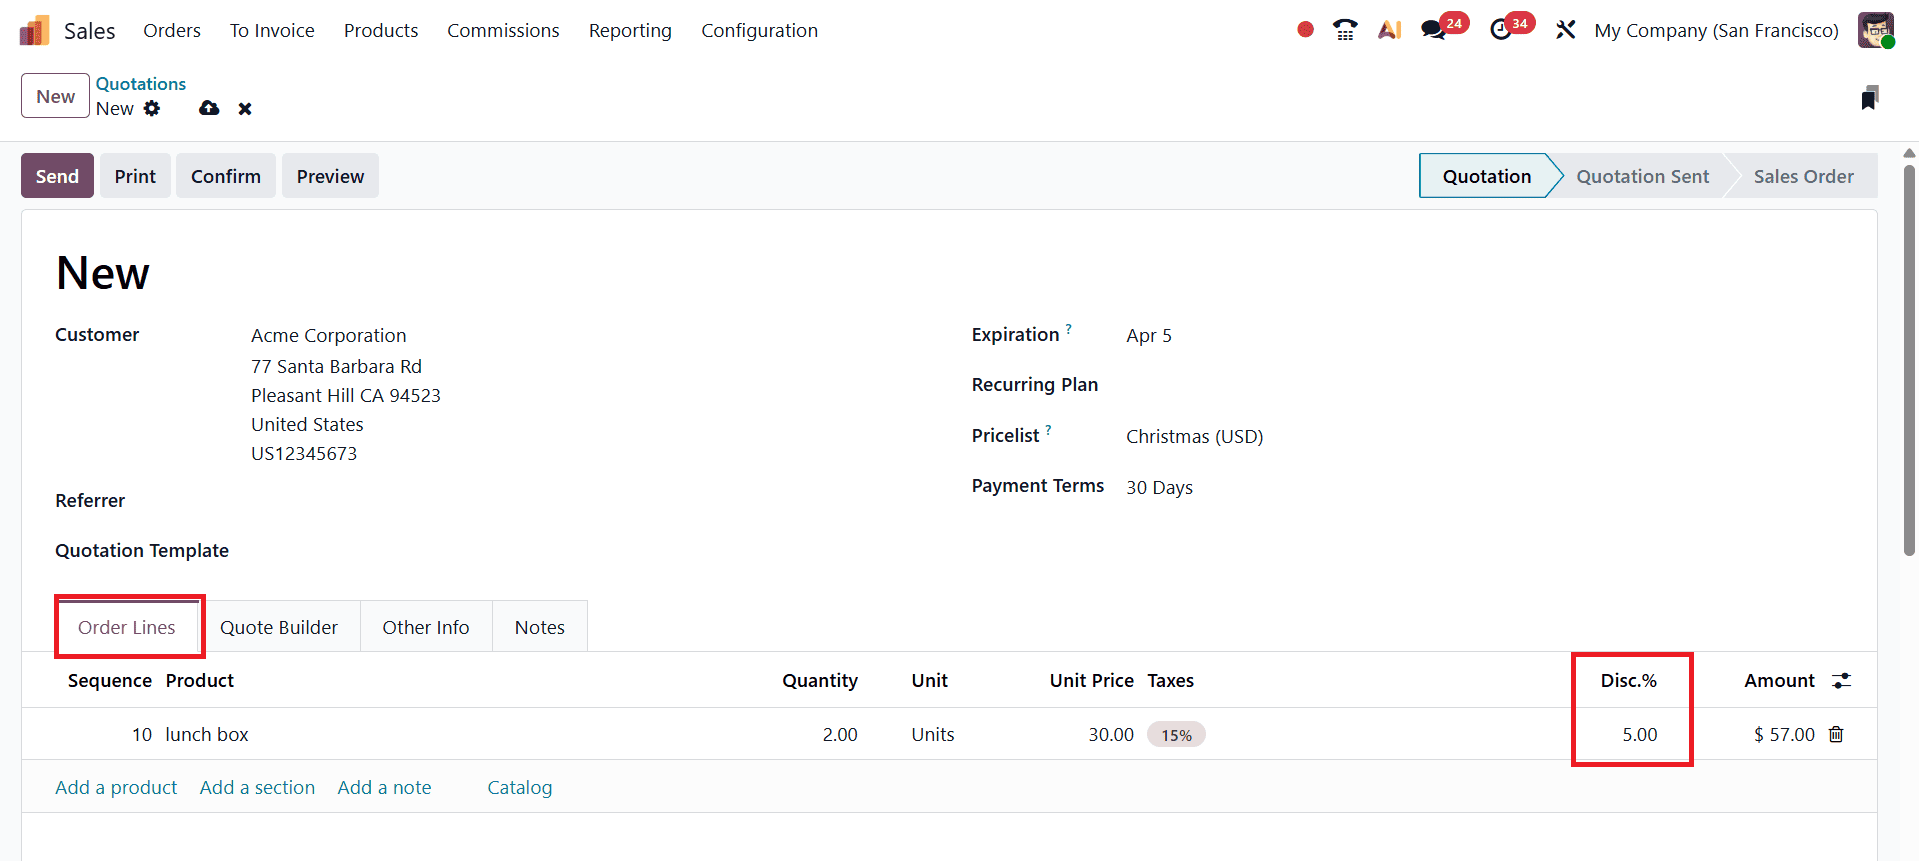Open the VoIP phone icon

coord(1345,30)
